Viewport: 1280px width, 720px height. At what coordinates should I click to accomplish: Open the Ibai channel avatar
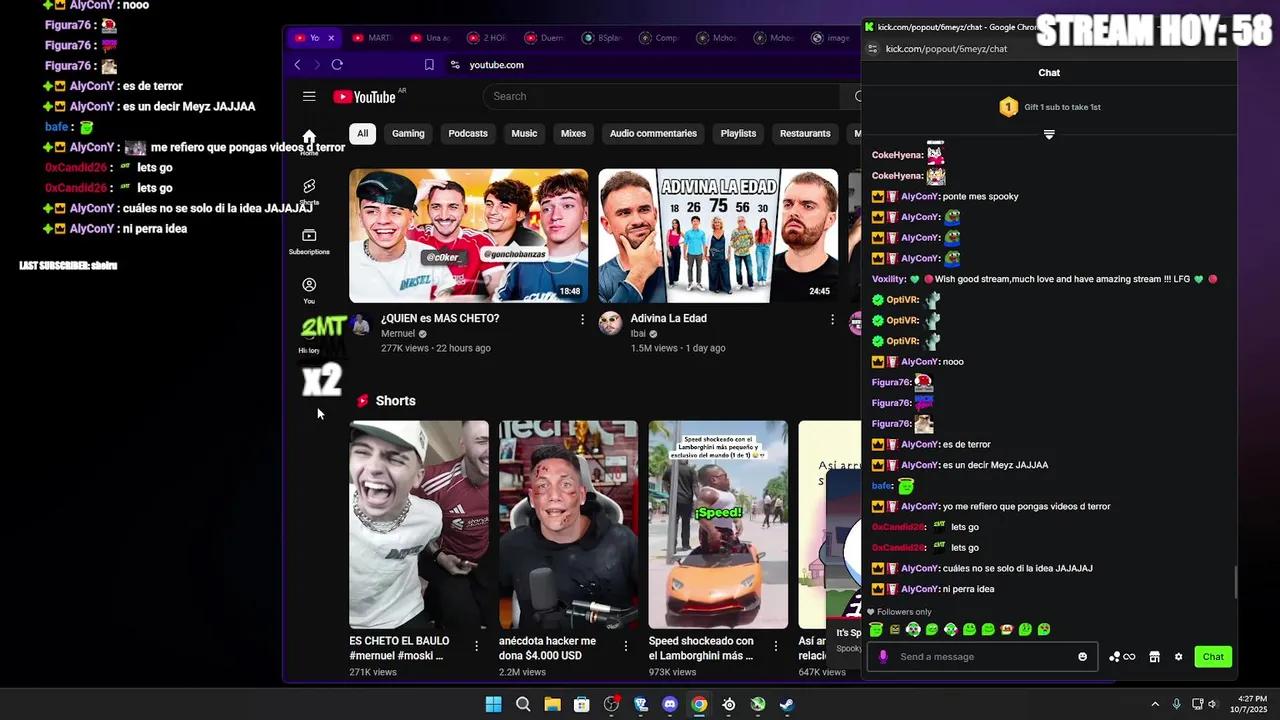pyautogui.click(x=610, y=323)
